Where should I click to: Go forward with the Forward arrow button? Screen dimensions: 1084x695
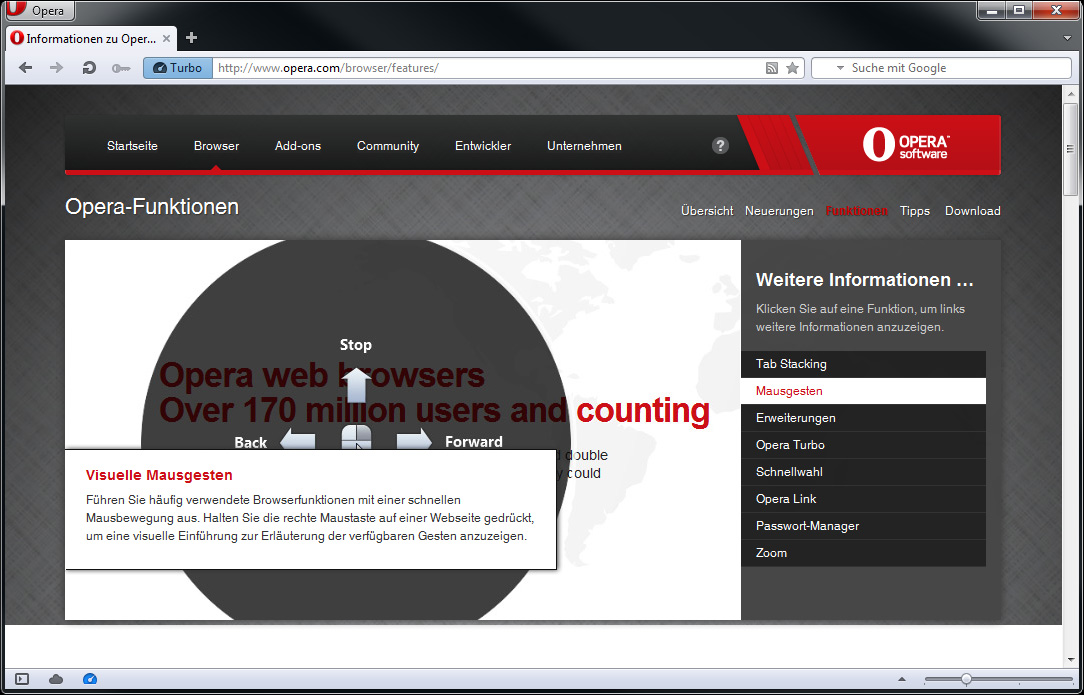[57, 68]
